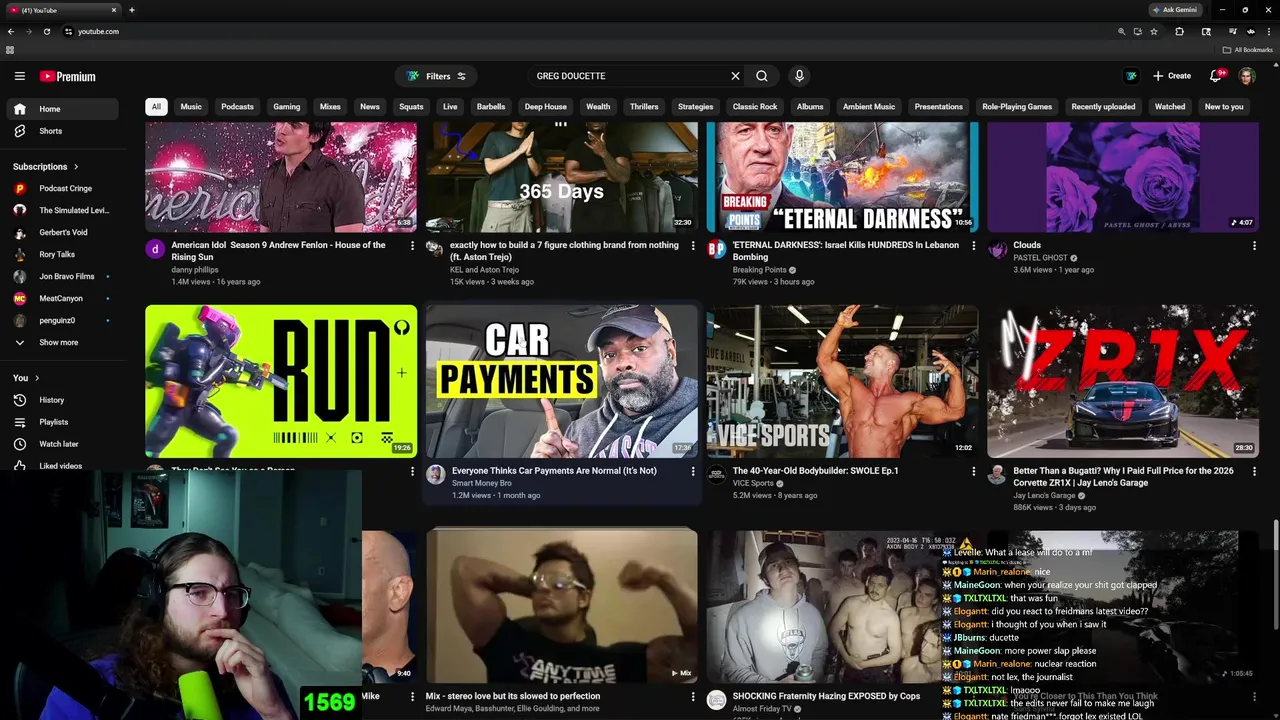Open penguinz0 subscription

point(62,320)
